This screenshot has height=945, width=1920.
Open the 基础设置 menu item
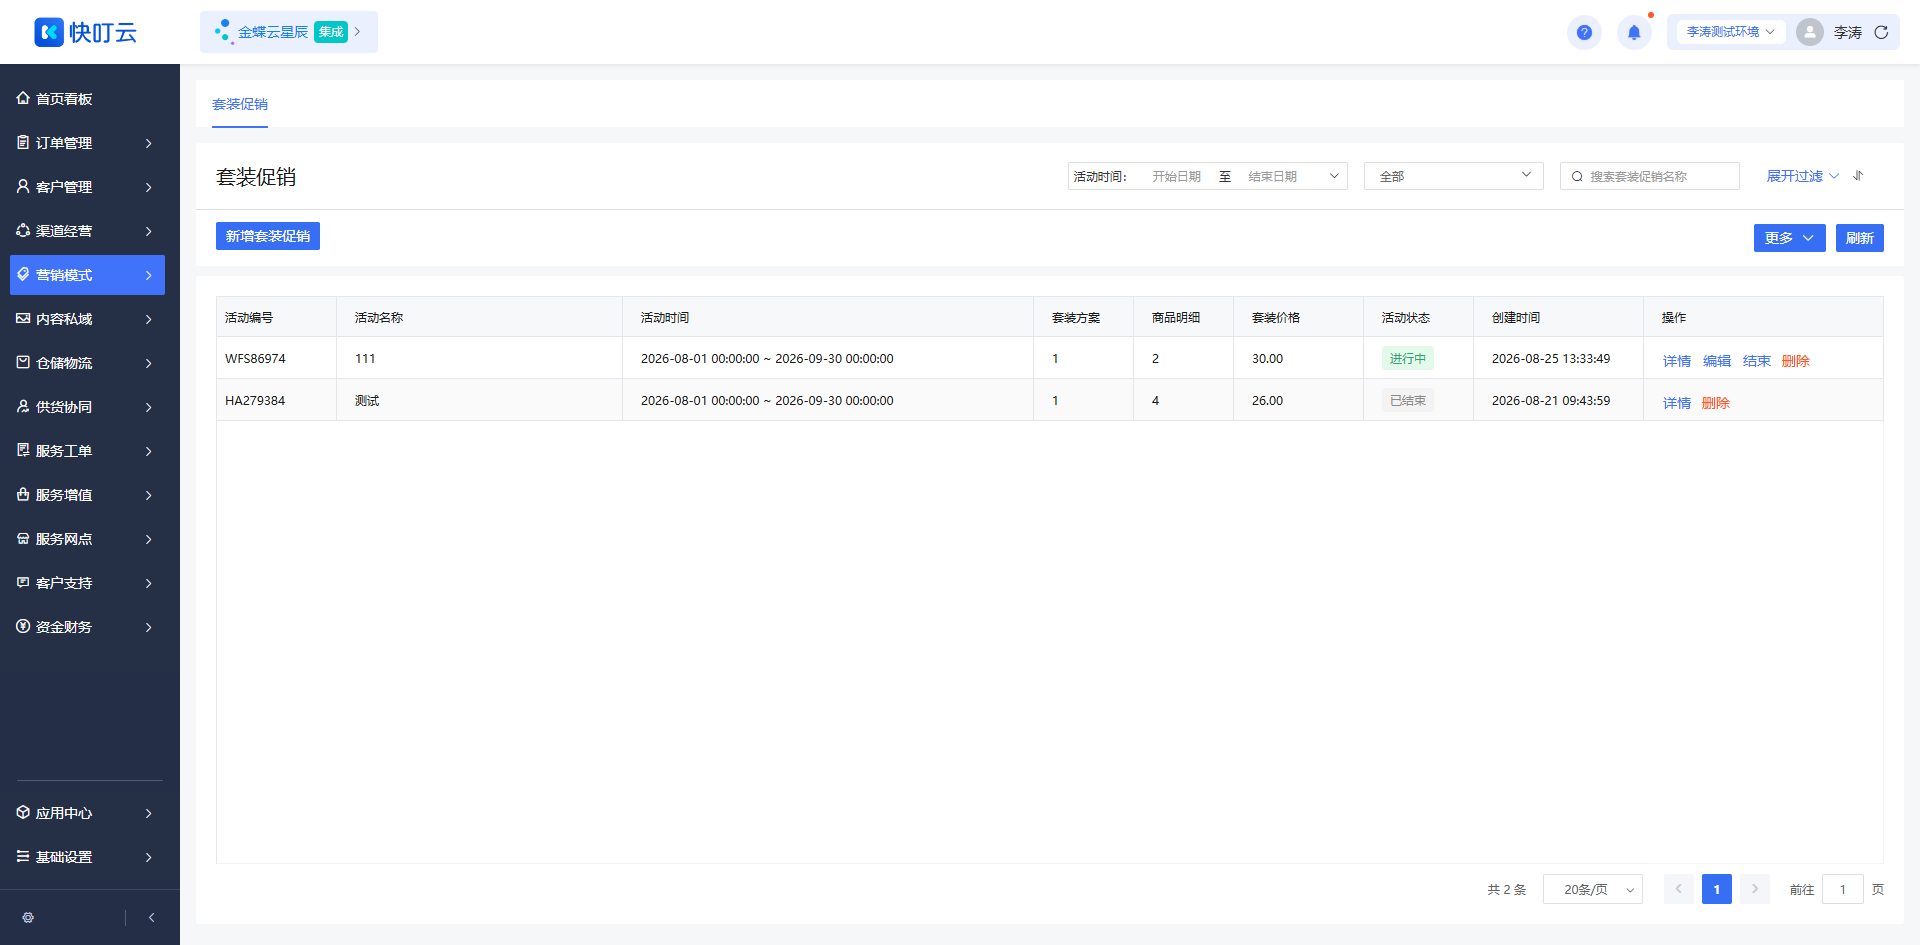click(x=87, y=857)
